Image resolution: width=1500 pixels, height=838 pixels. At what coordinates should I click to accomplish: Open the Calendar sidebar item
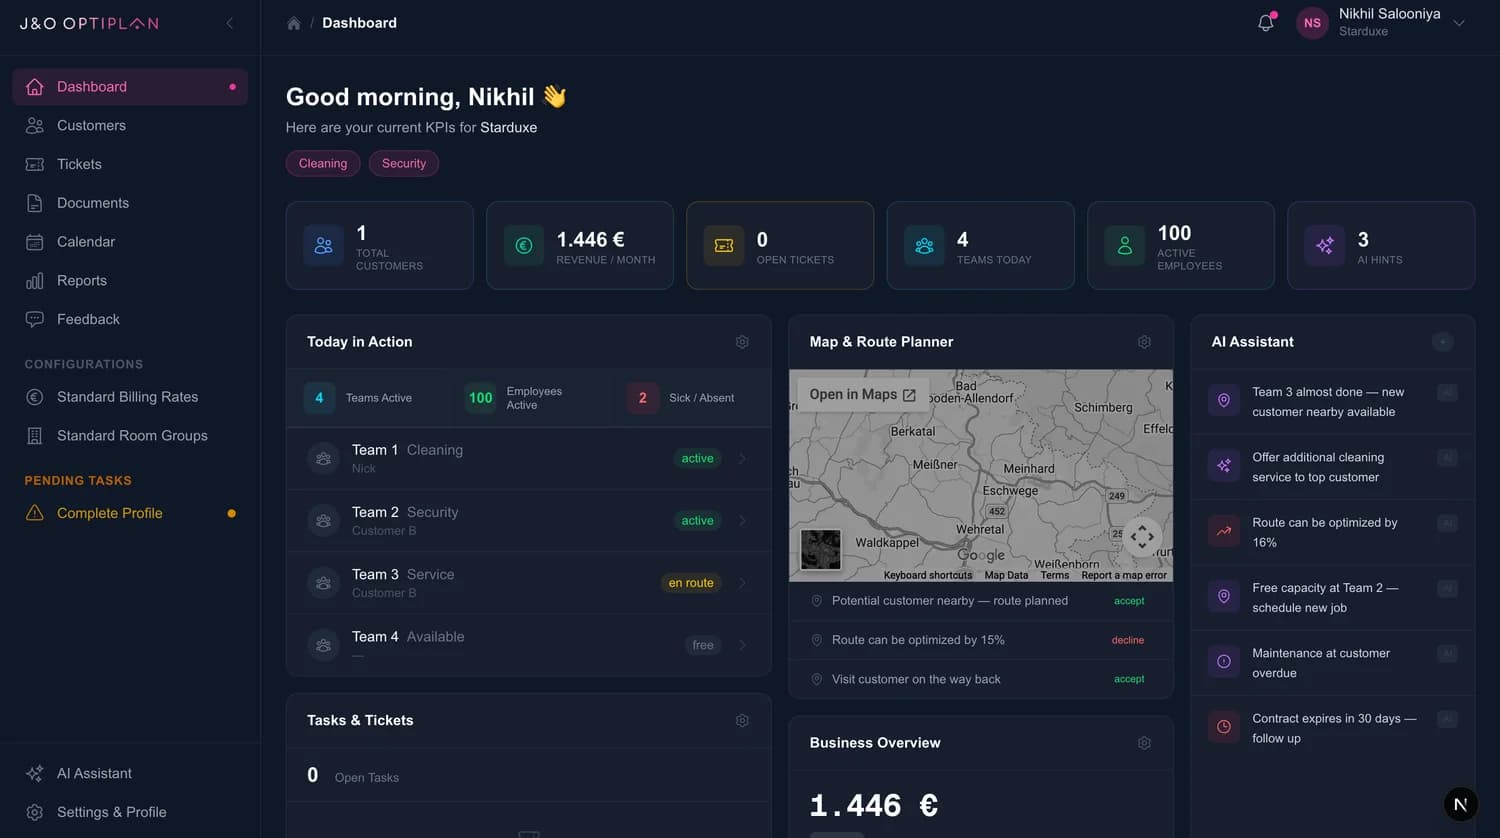tap(130, 242)
